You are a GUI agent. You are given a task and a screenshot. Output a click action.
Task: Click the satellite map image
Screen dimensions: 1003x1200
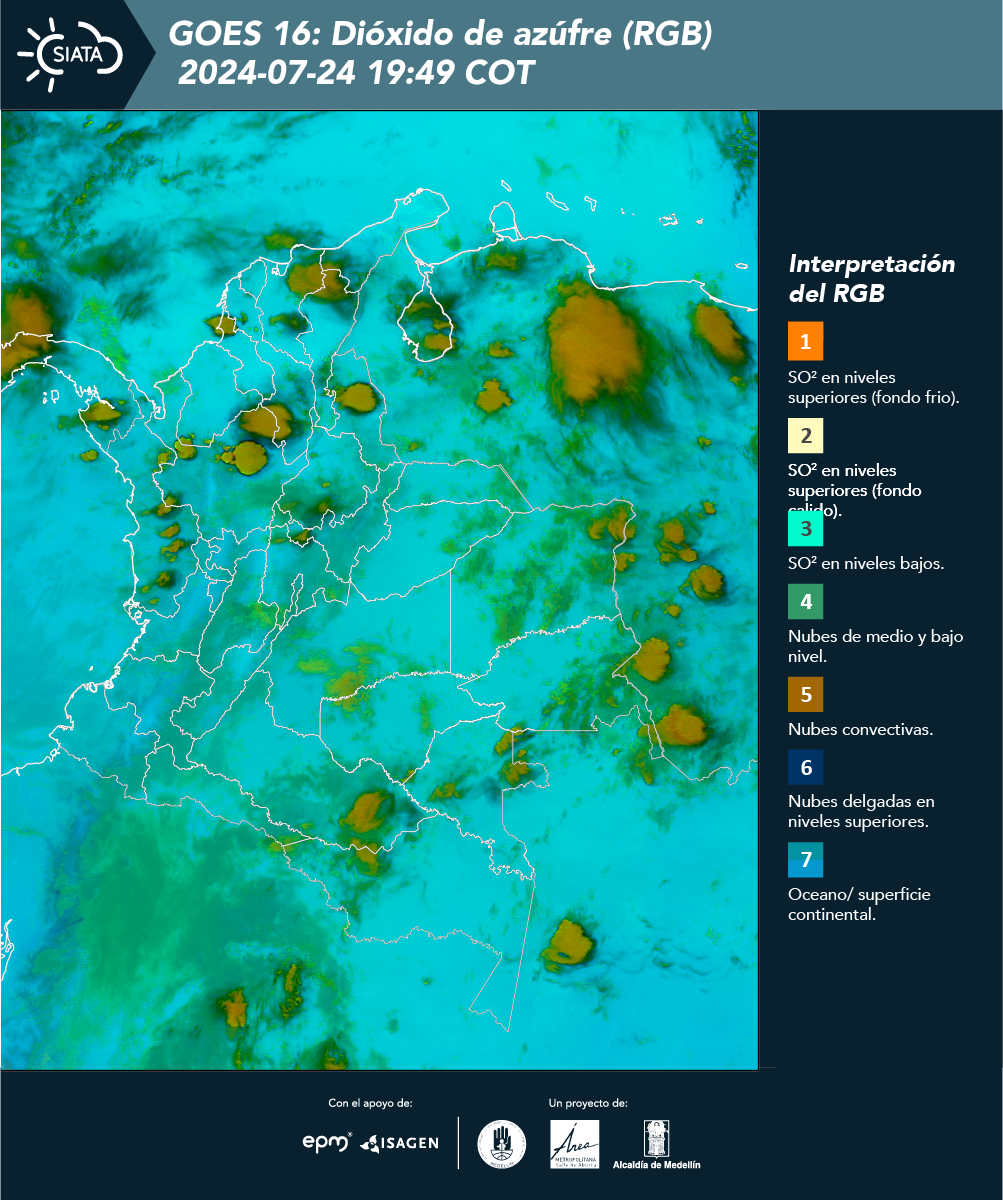tap(379, 589)
